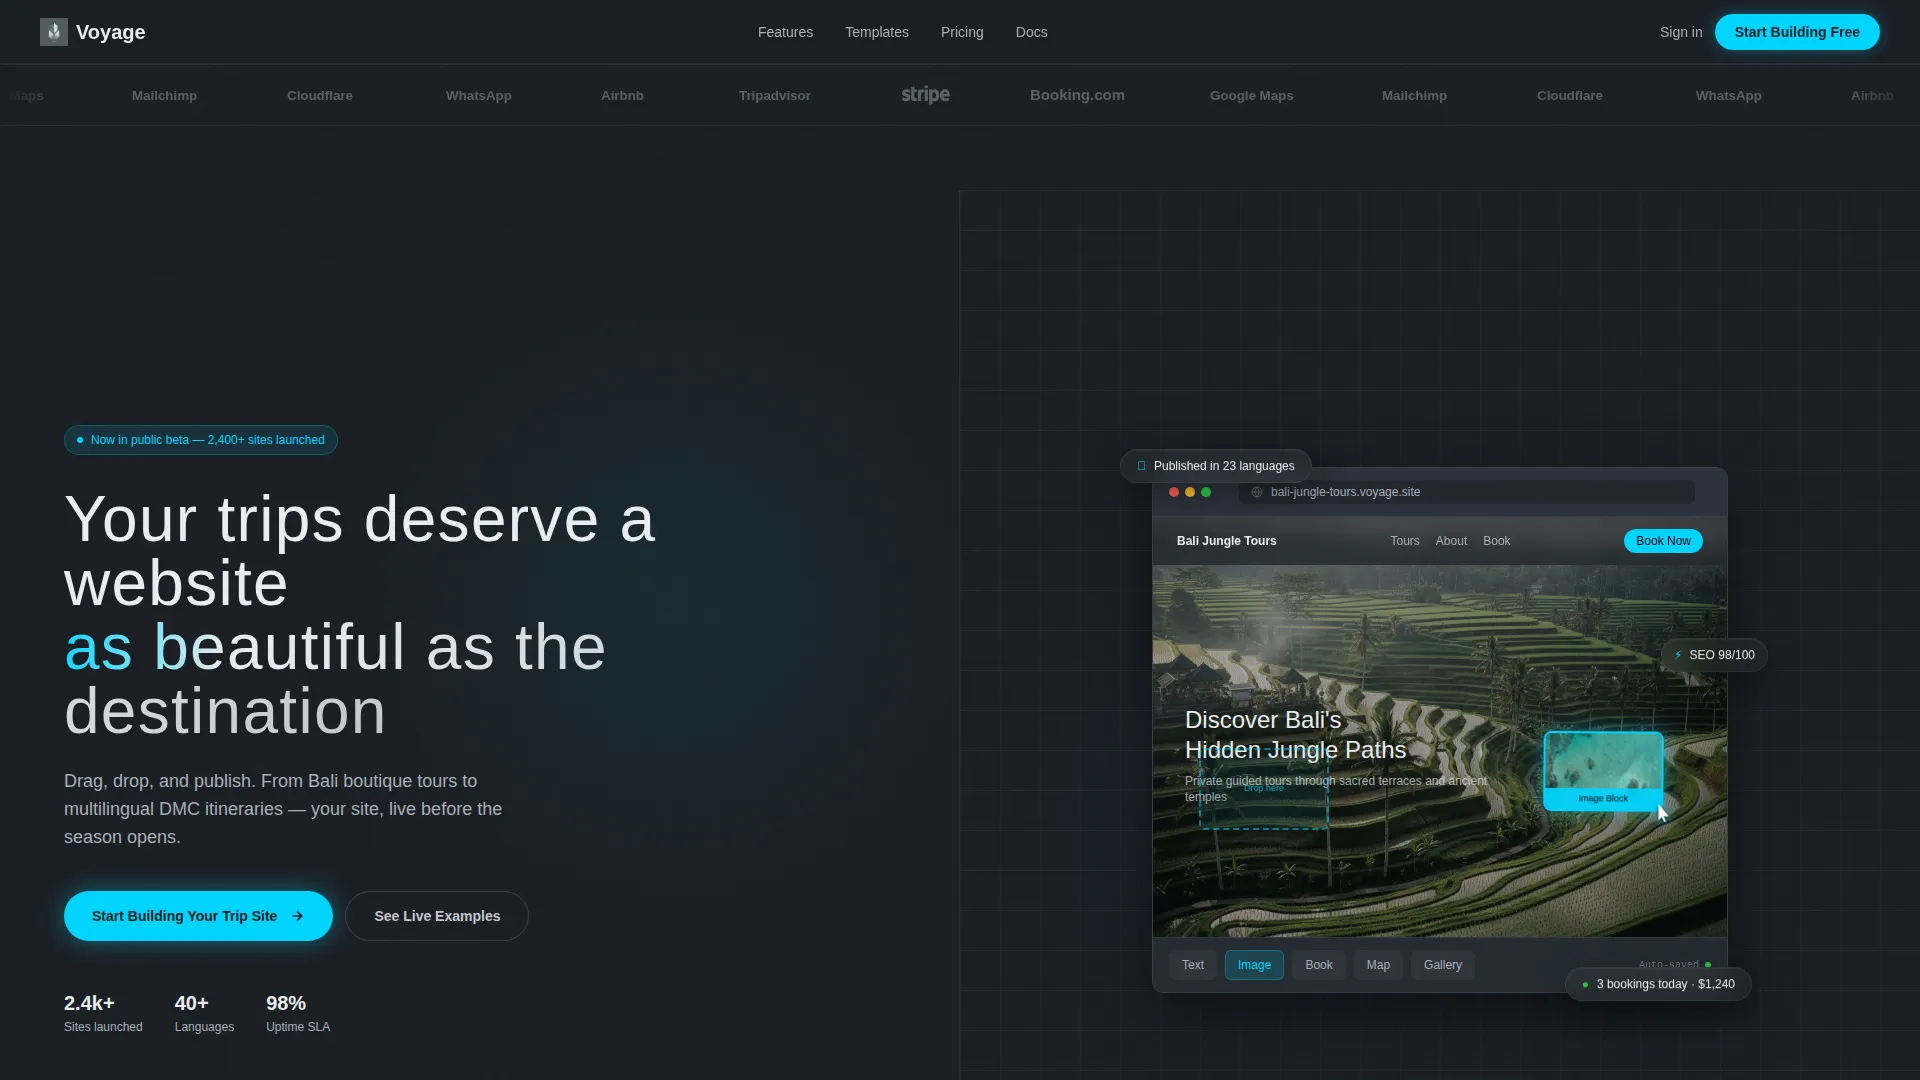Image resolution: width=1920 pixels, height=1080 pixels.
Task: Select the Text block tool
Action: pyautogui.click(x=1193, y=965)
